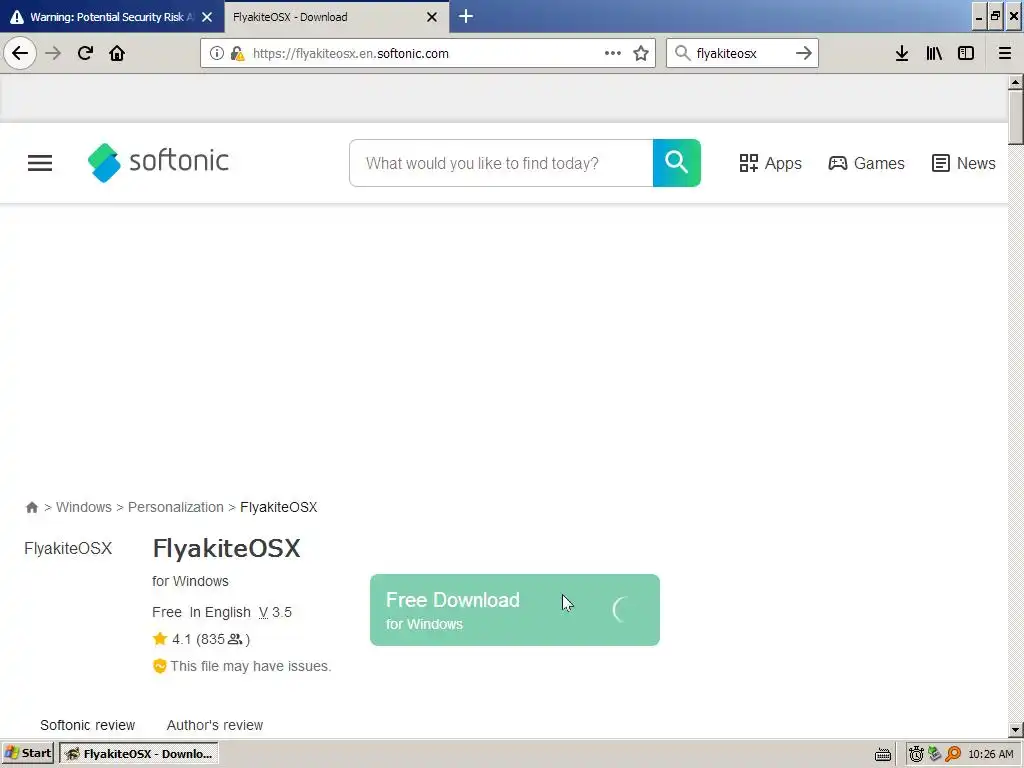Open the Windows Start menu
The height and width of the screenshot is (768, 1024).
28,754
